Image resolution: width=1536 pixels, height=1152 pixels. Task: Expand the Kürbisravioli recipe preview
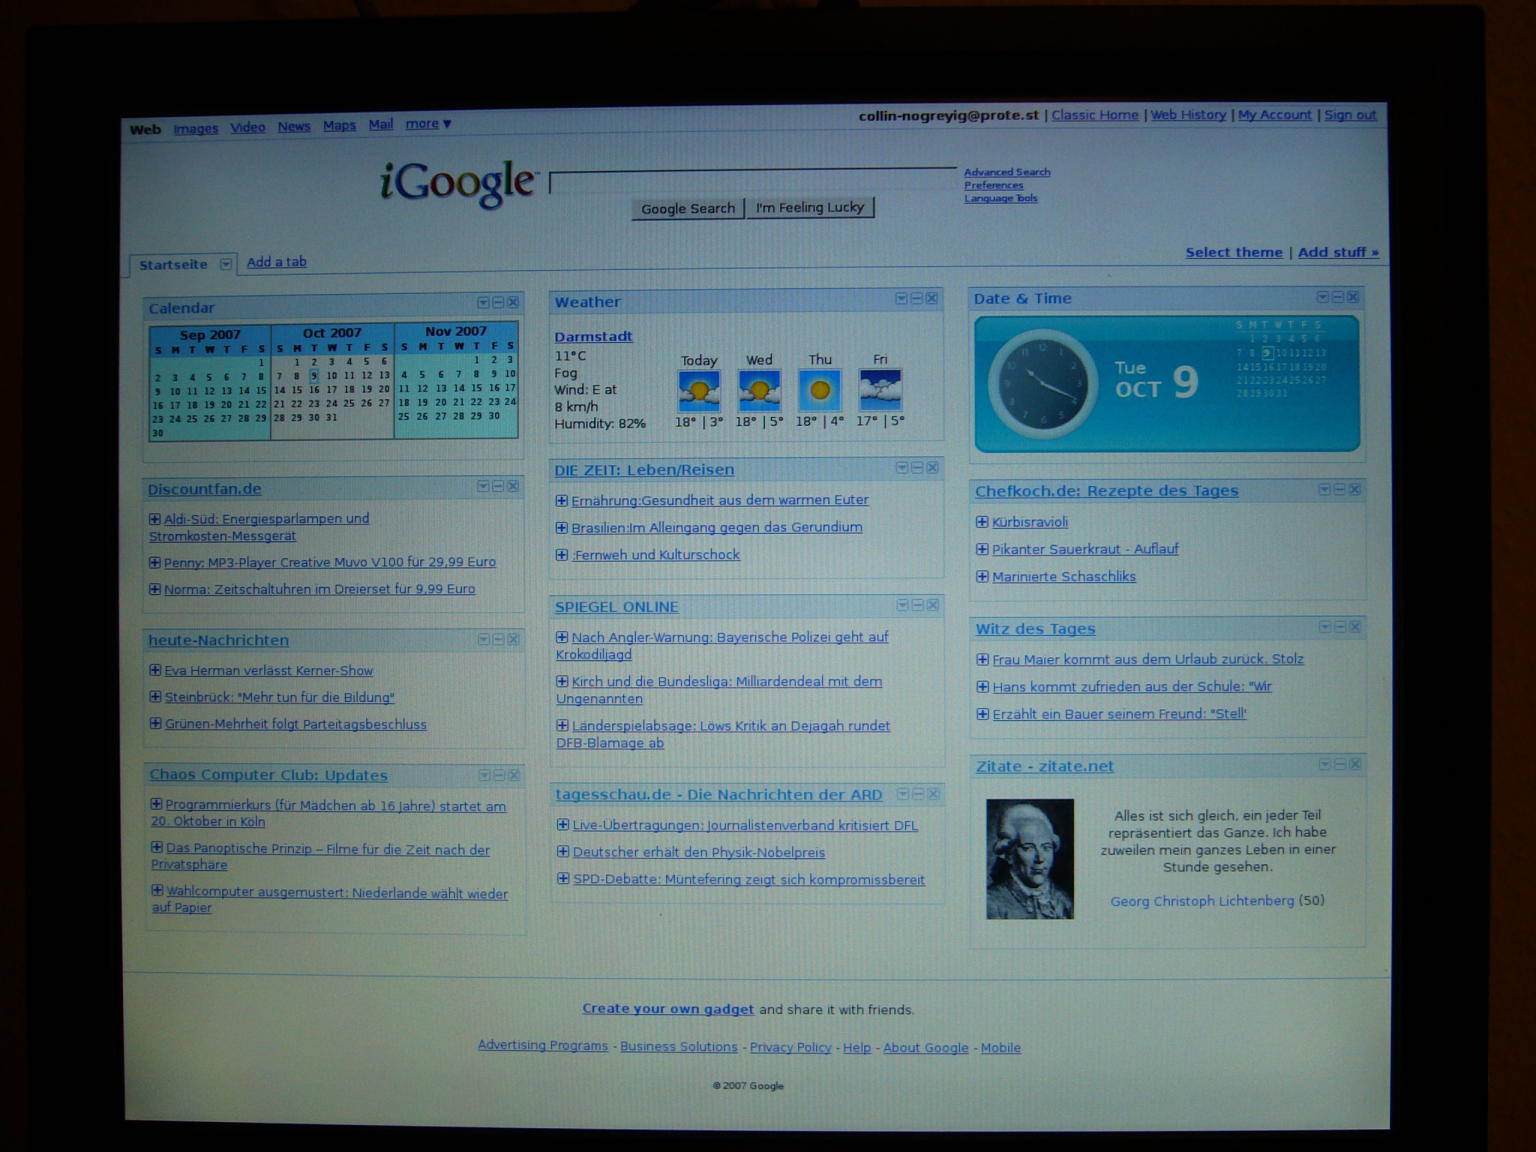click(982, 522)
